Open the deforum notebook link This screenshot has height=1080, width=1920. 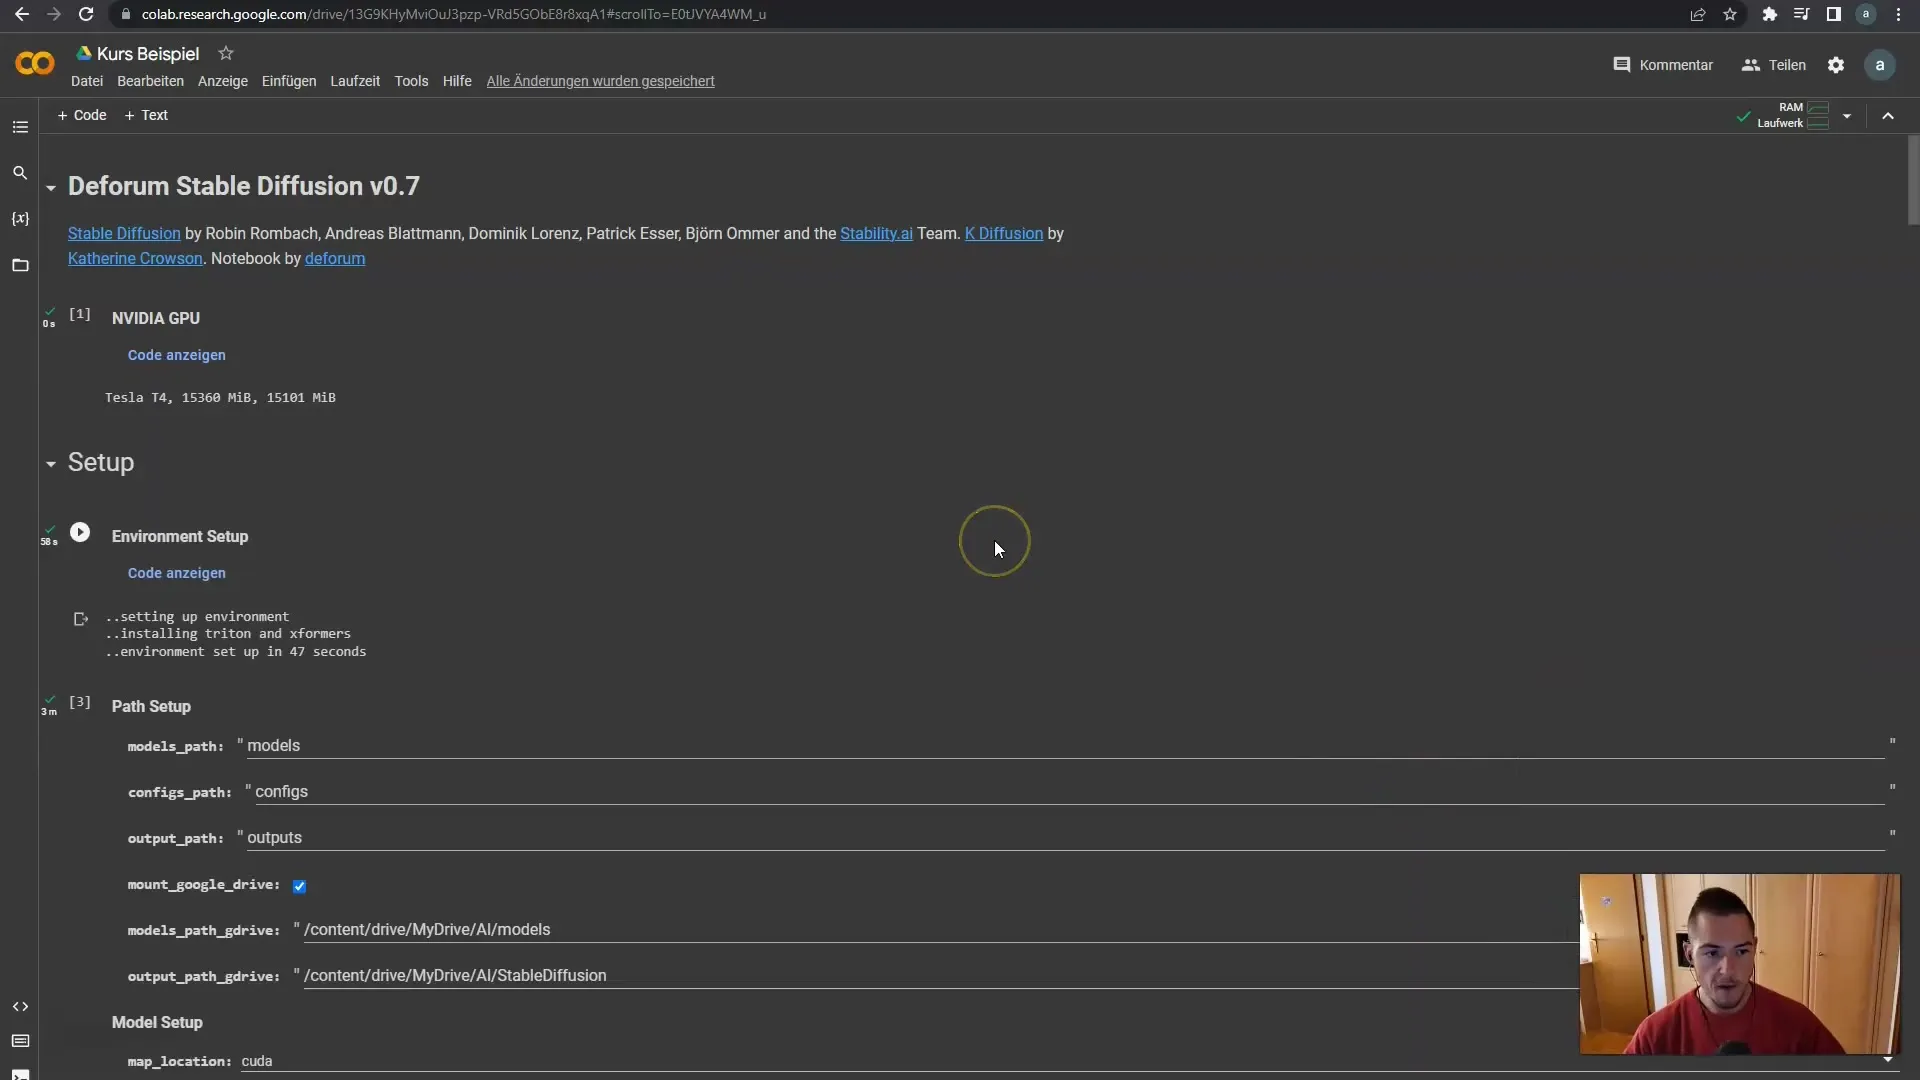click(x=335, y=258)
